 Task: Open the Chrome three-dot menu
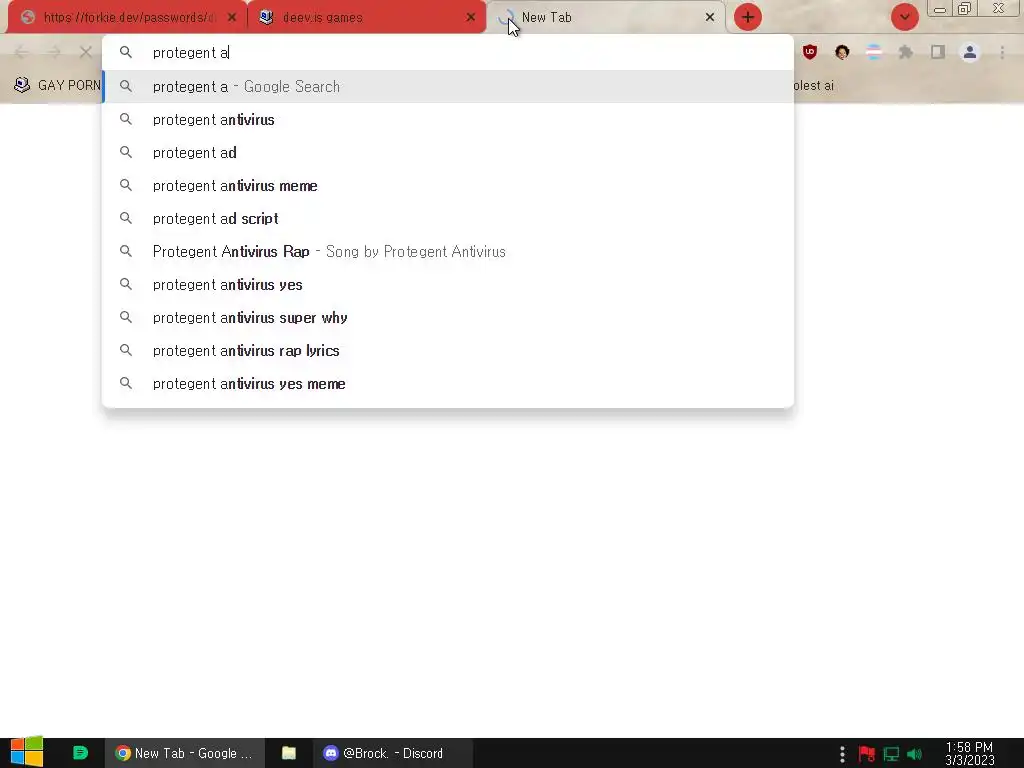[1002, 52]
